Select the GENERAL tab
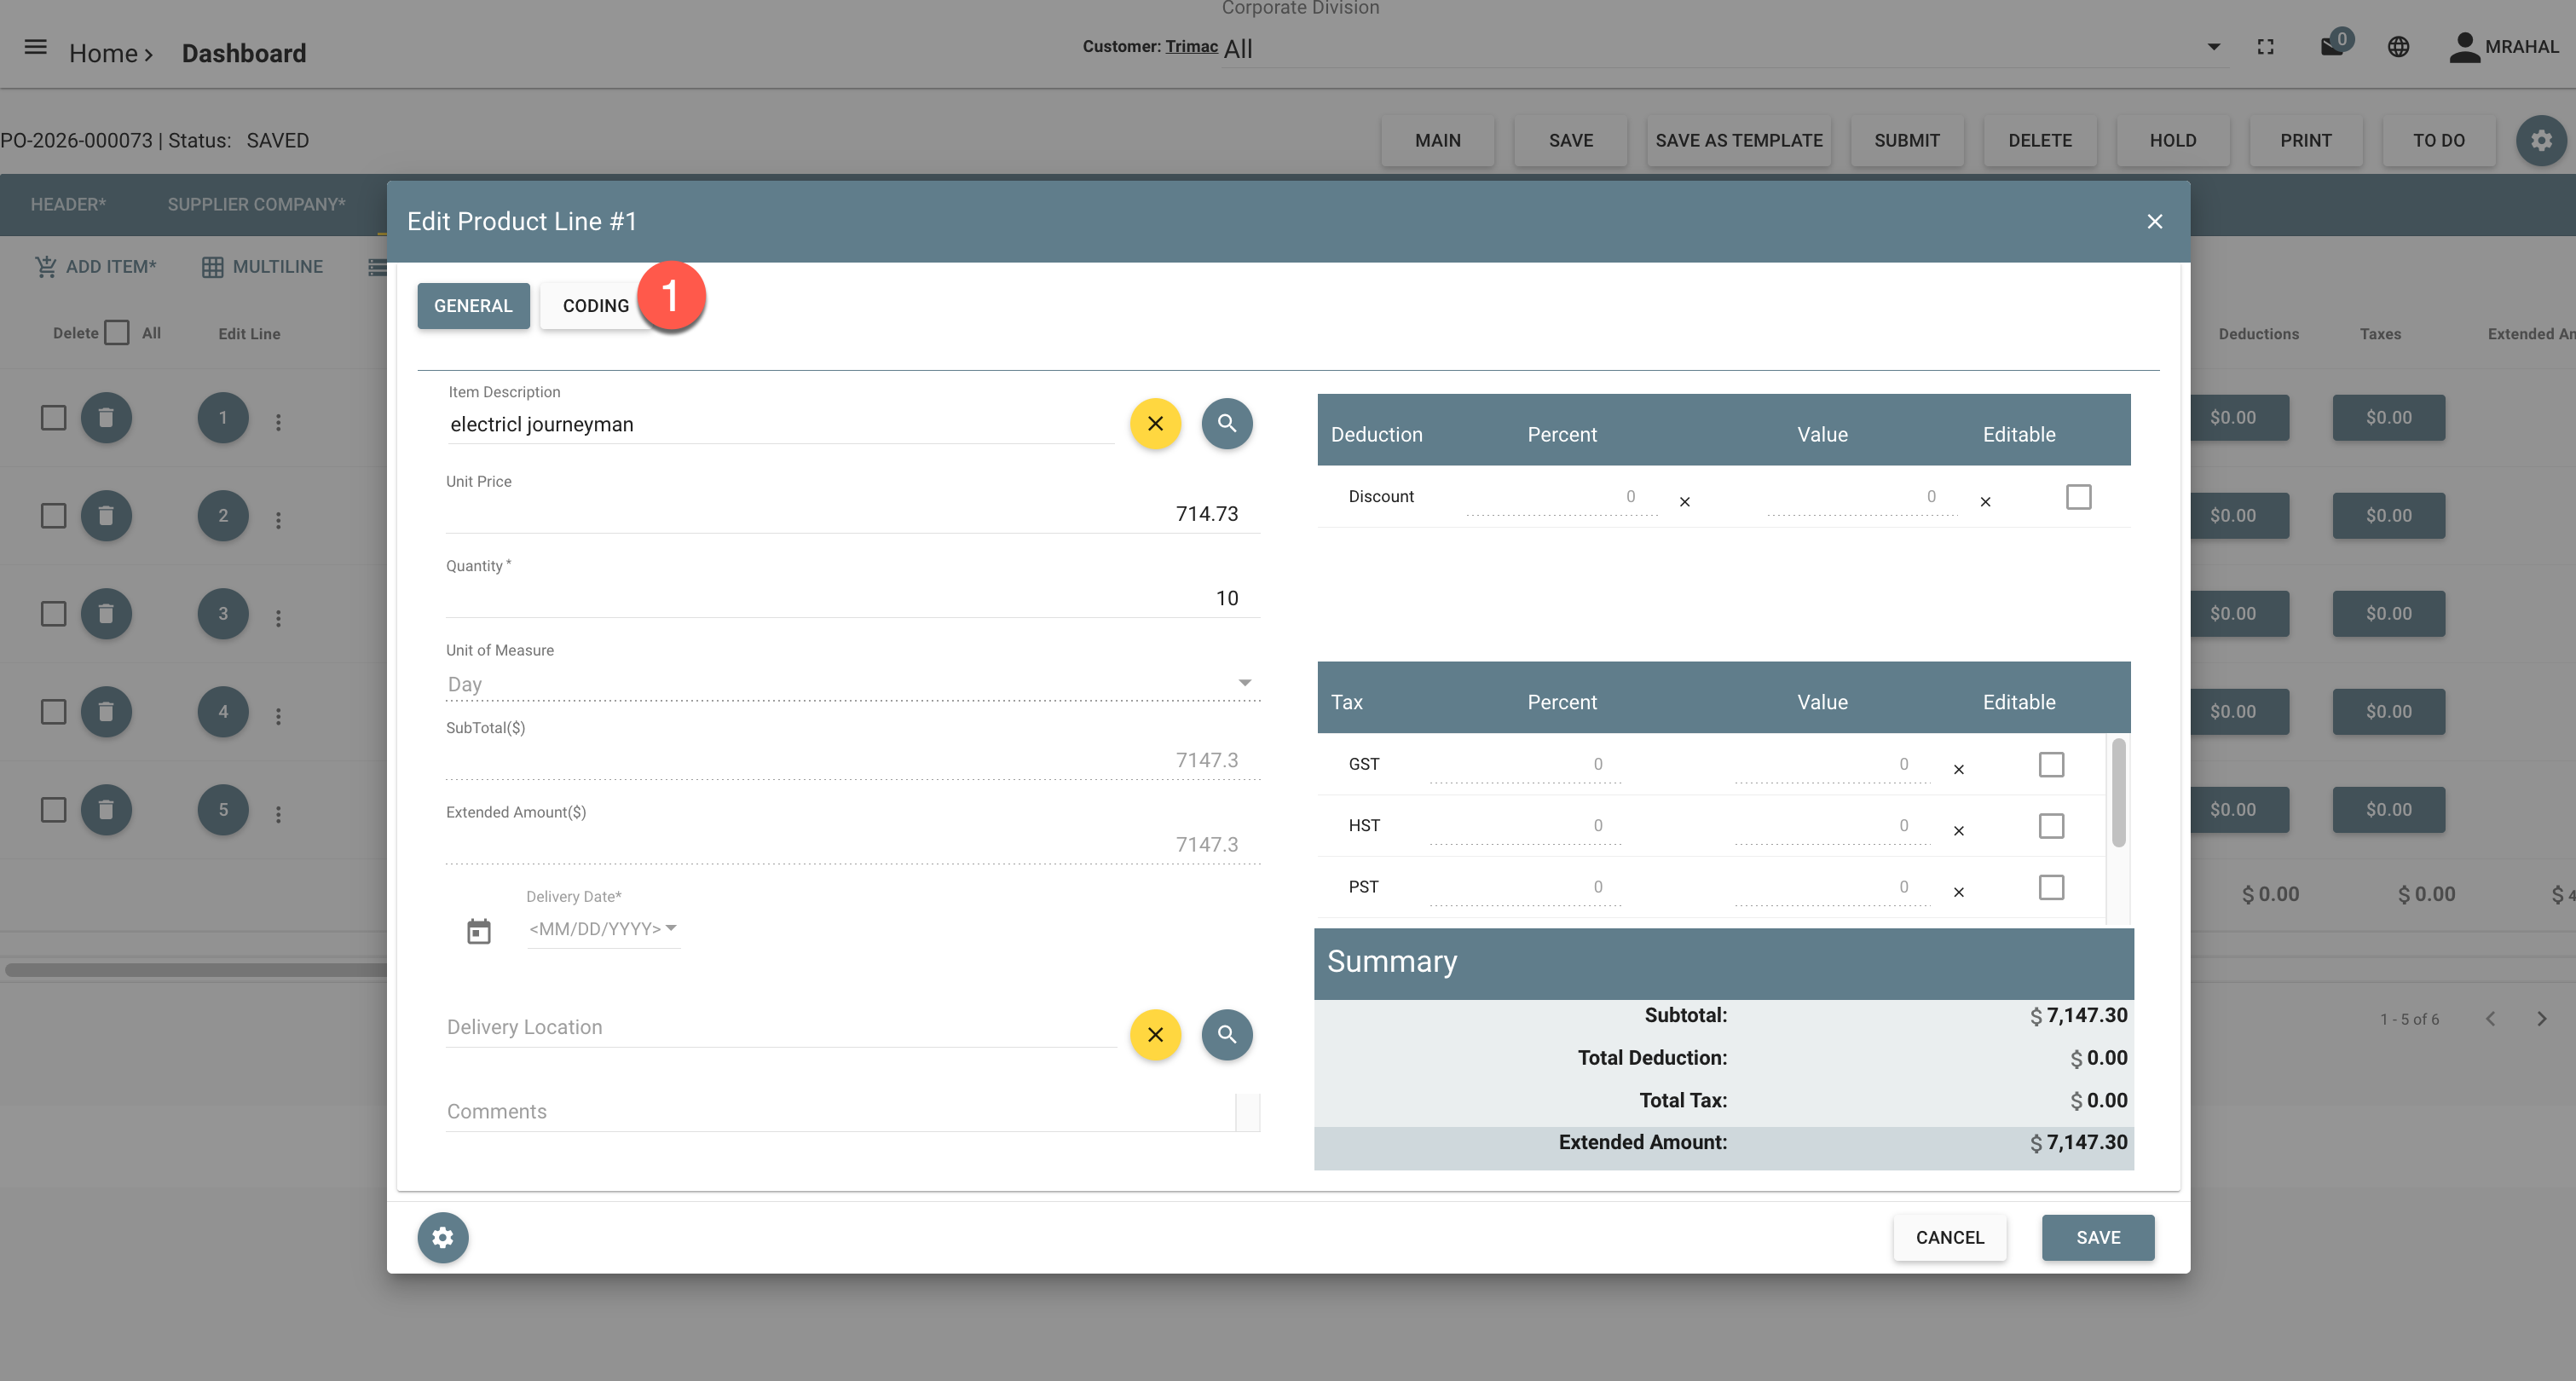This screenshot has height=1381, width=2576. (x=473, y=306)
